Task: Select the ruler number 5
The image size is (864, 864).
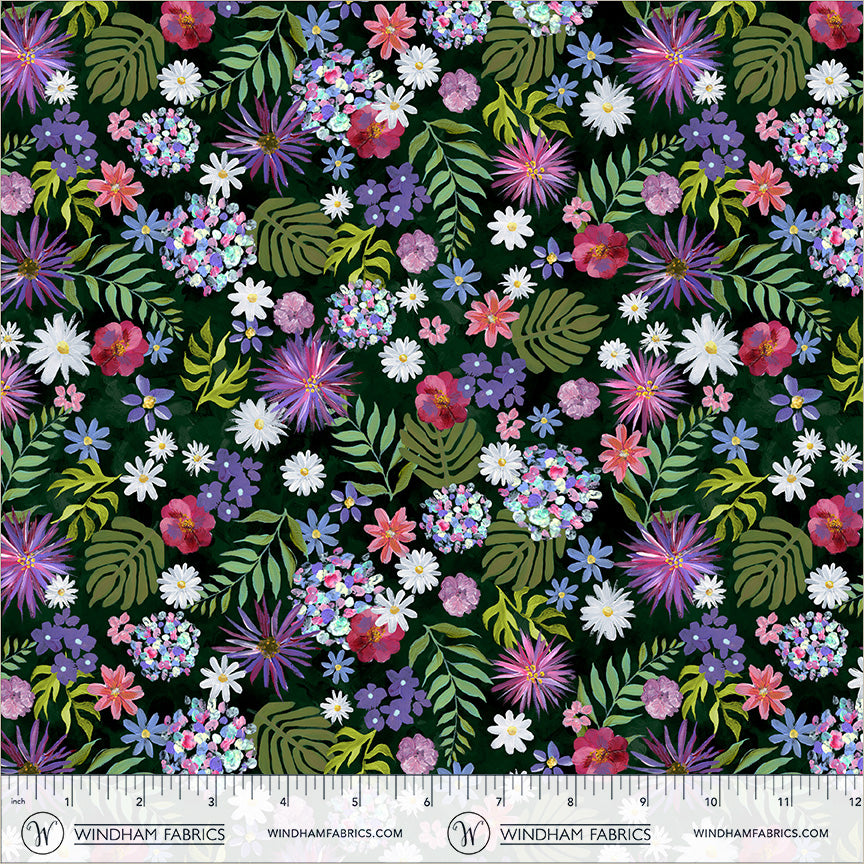Action: pos(355,801)
